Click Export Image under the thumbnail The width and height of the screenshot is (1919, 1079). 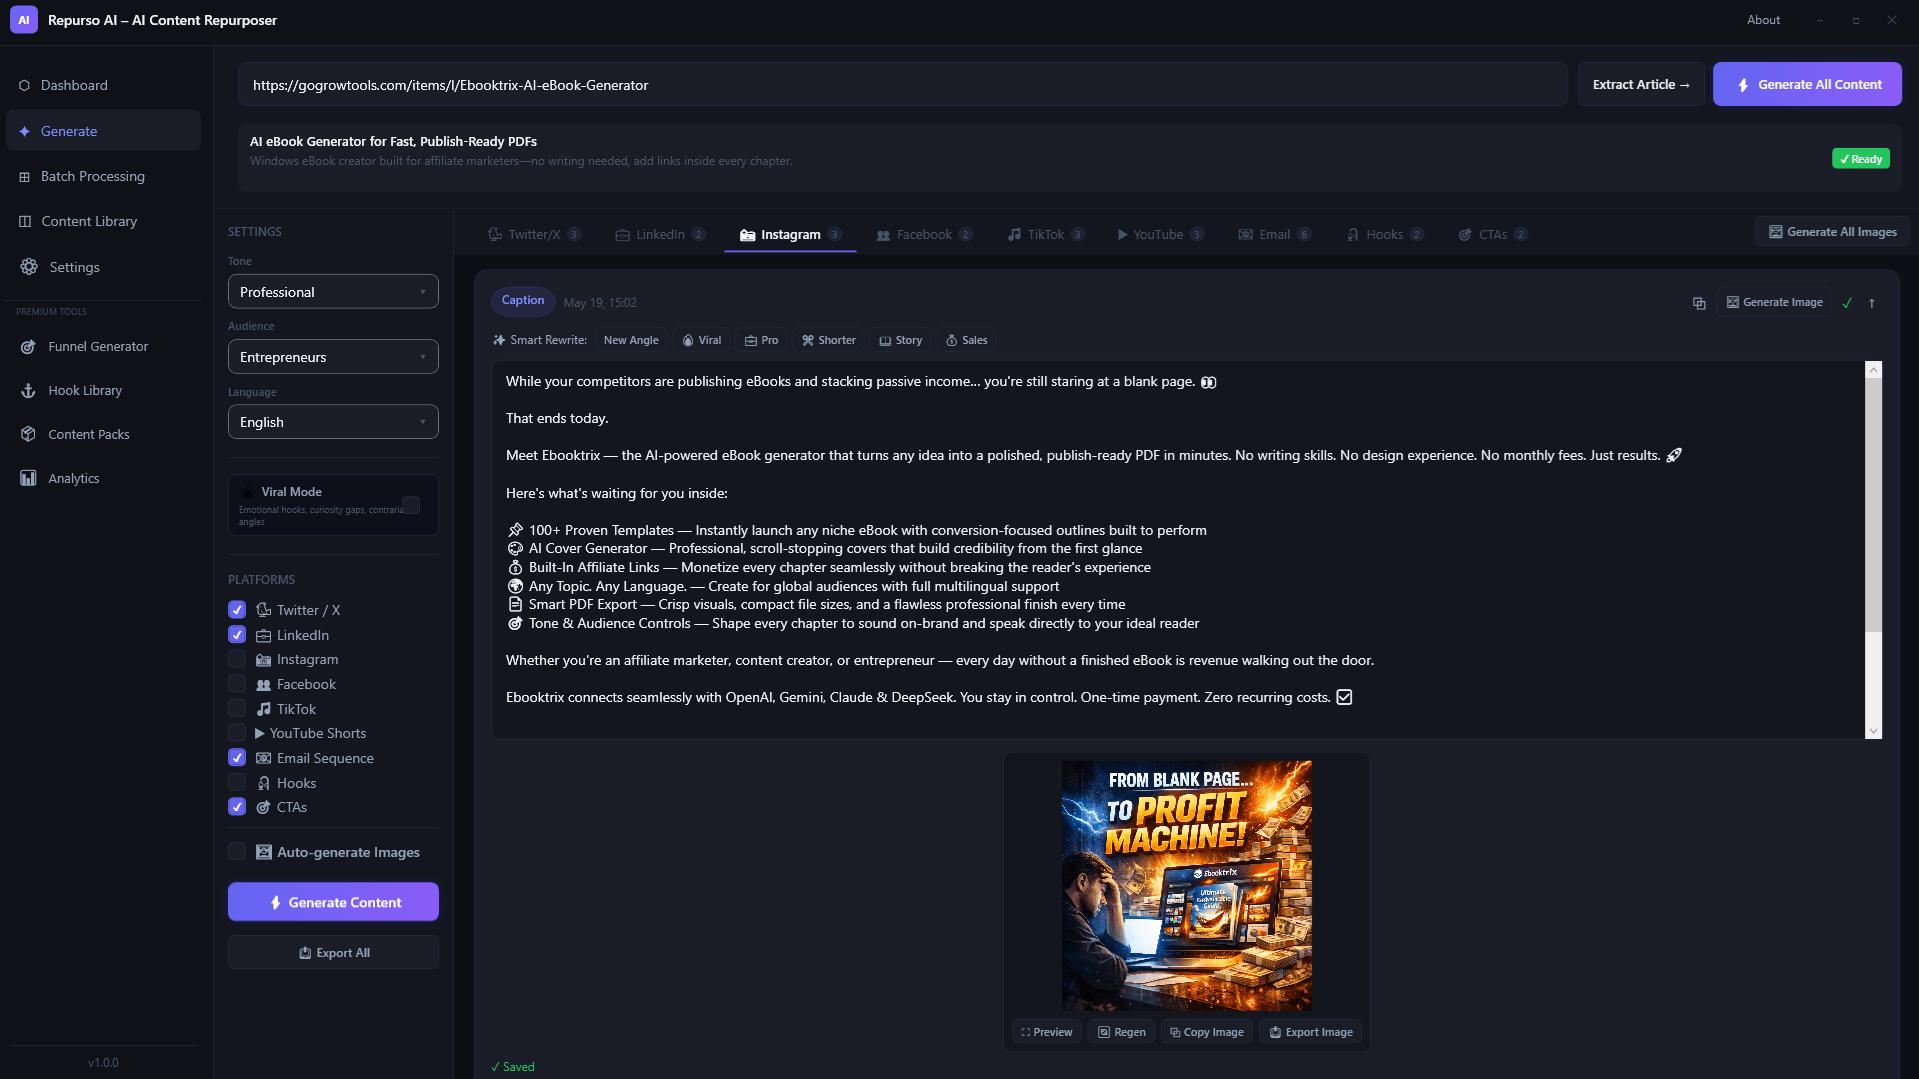coord(1311,1032)
